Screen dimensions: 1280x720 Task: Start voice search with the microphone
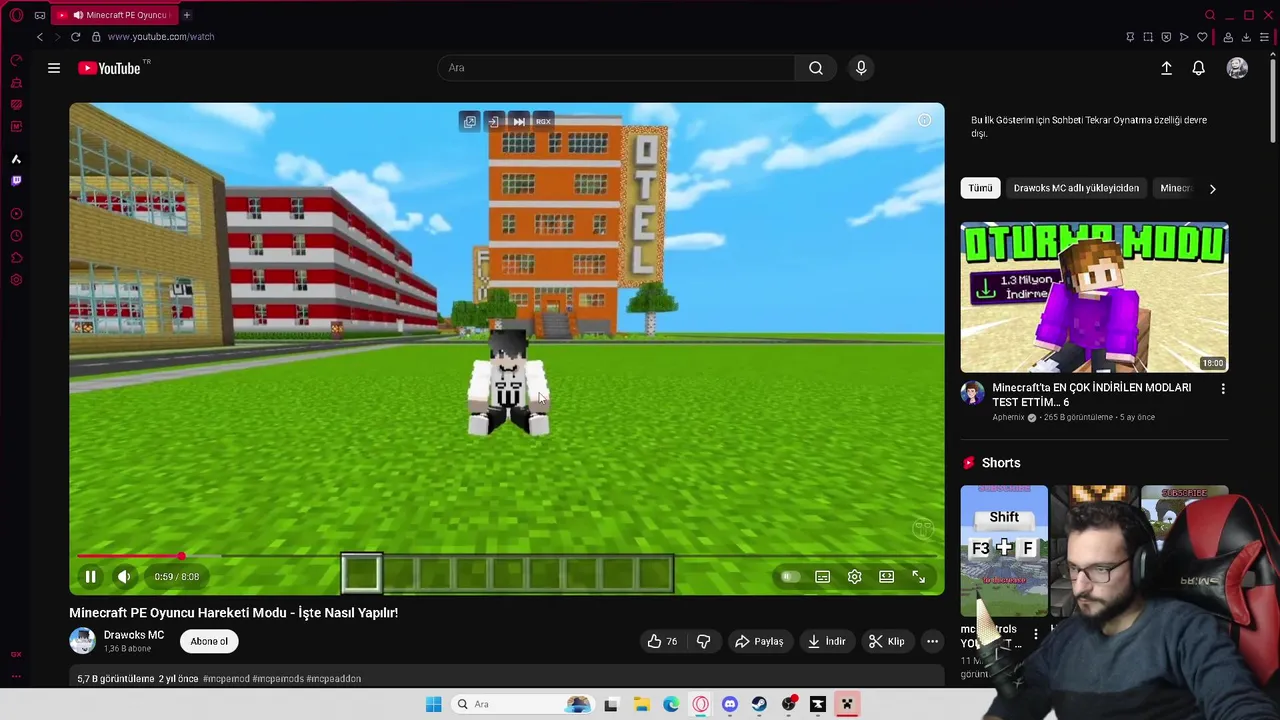point(861,68)
